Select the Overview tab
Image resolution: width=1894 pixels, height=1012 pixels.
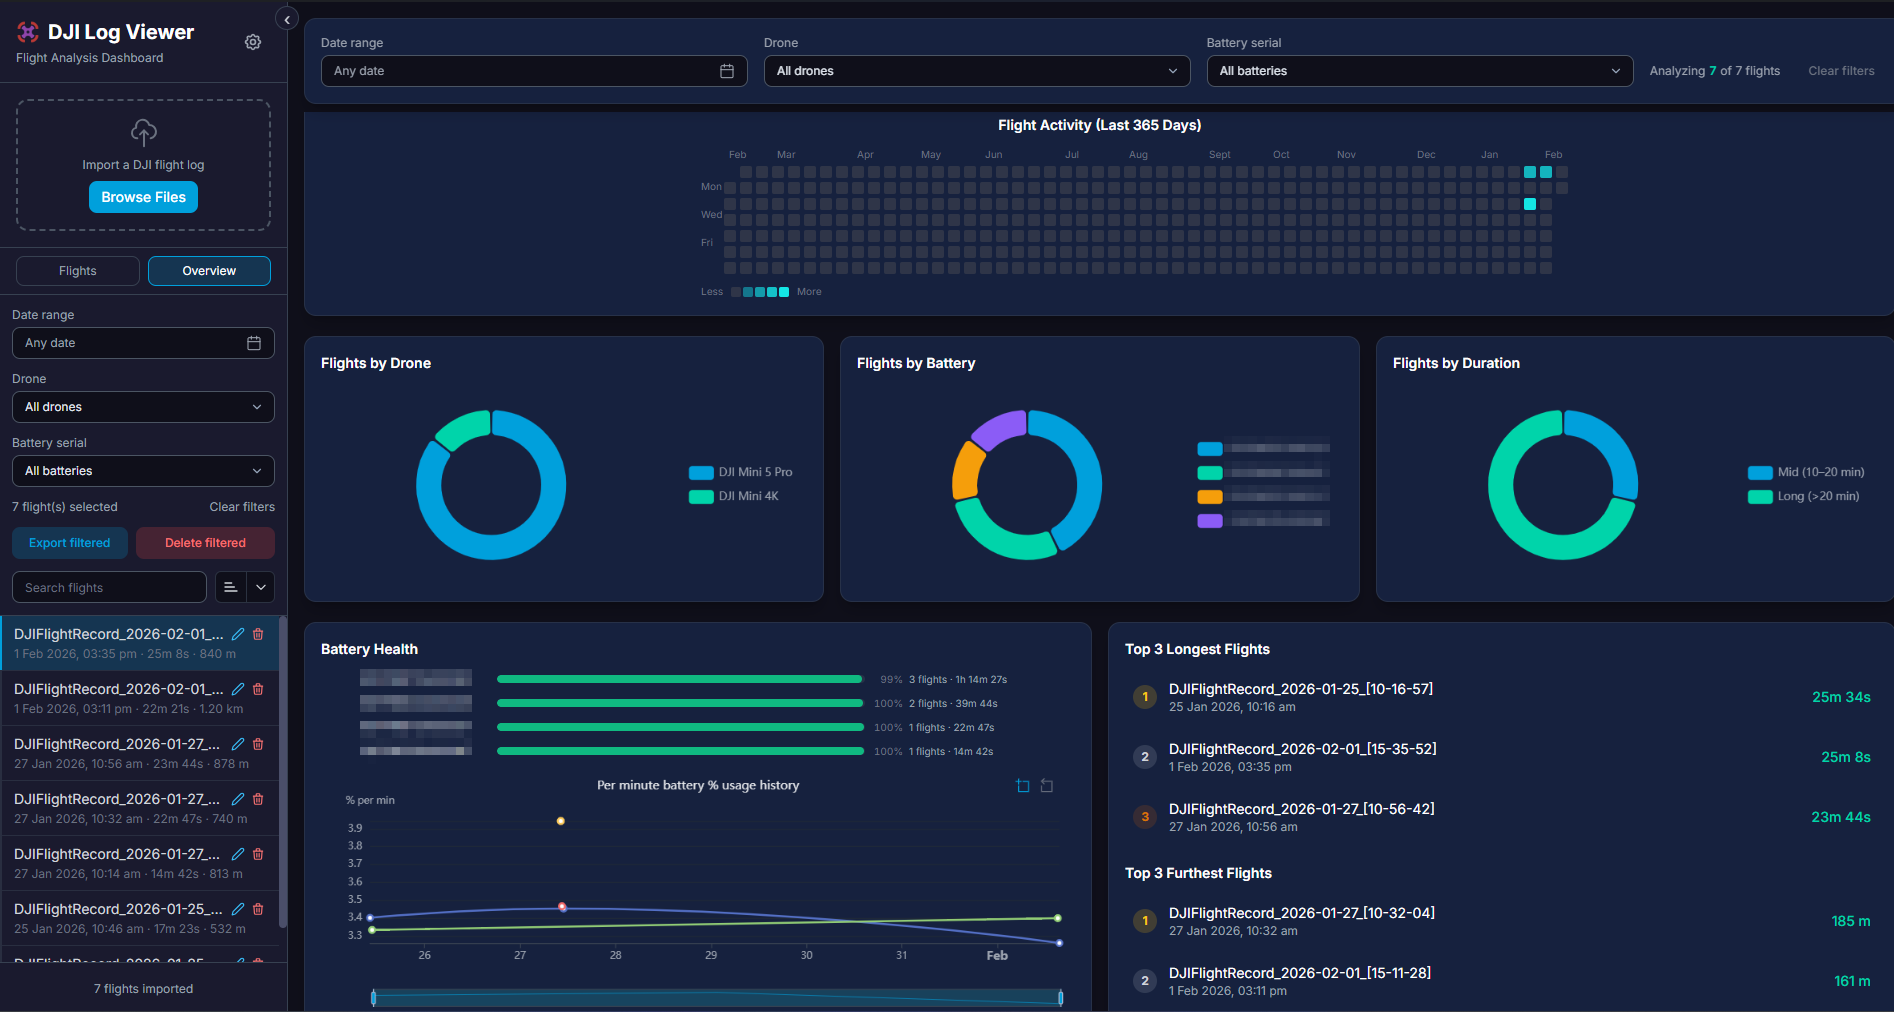208,270
